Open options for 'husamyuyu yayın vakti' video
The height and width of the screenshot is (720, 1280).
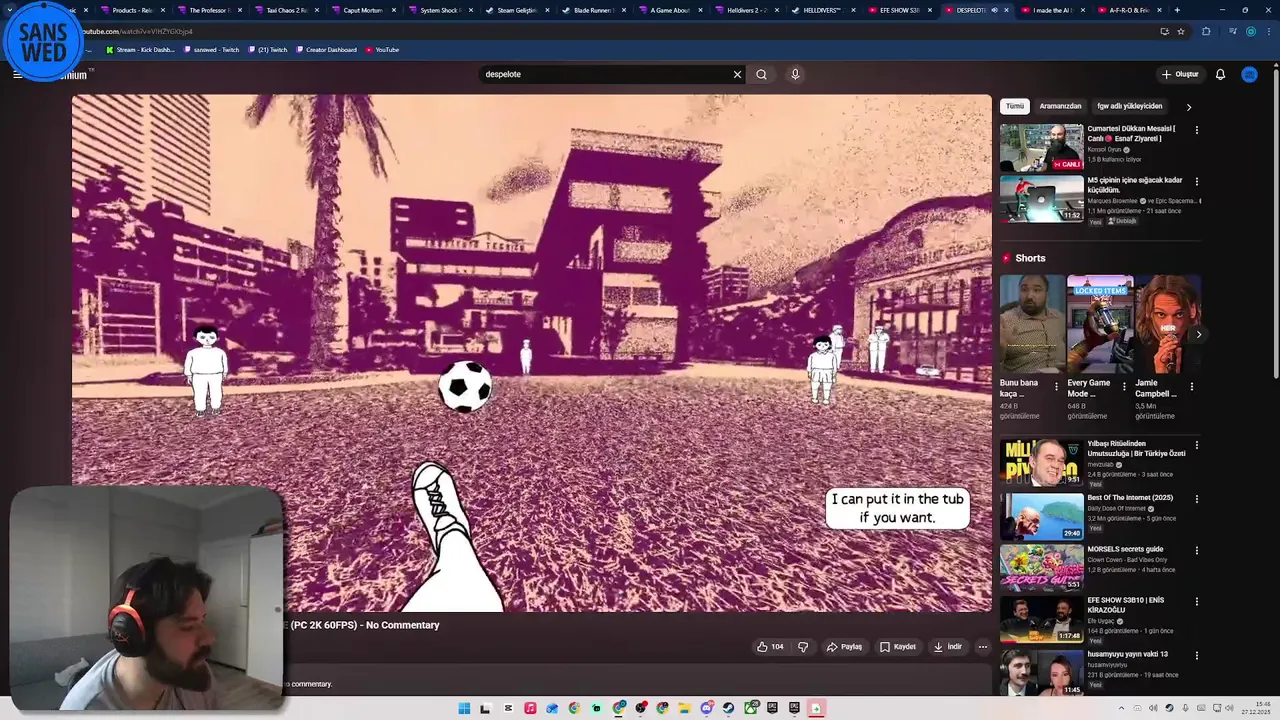(1196, 656)
